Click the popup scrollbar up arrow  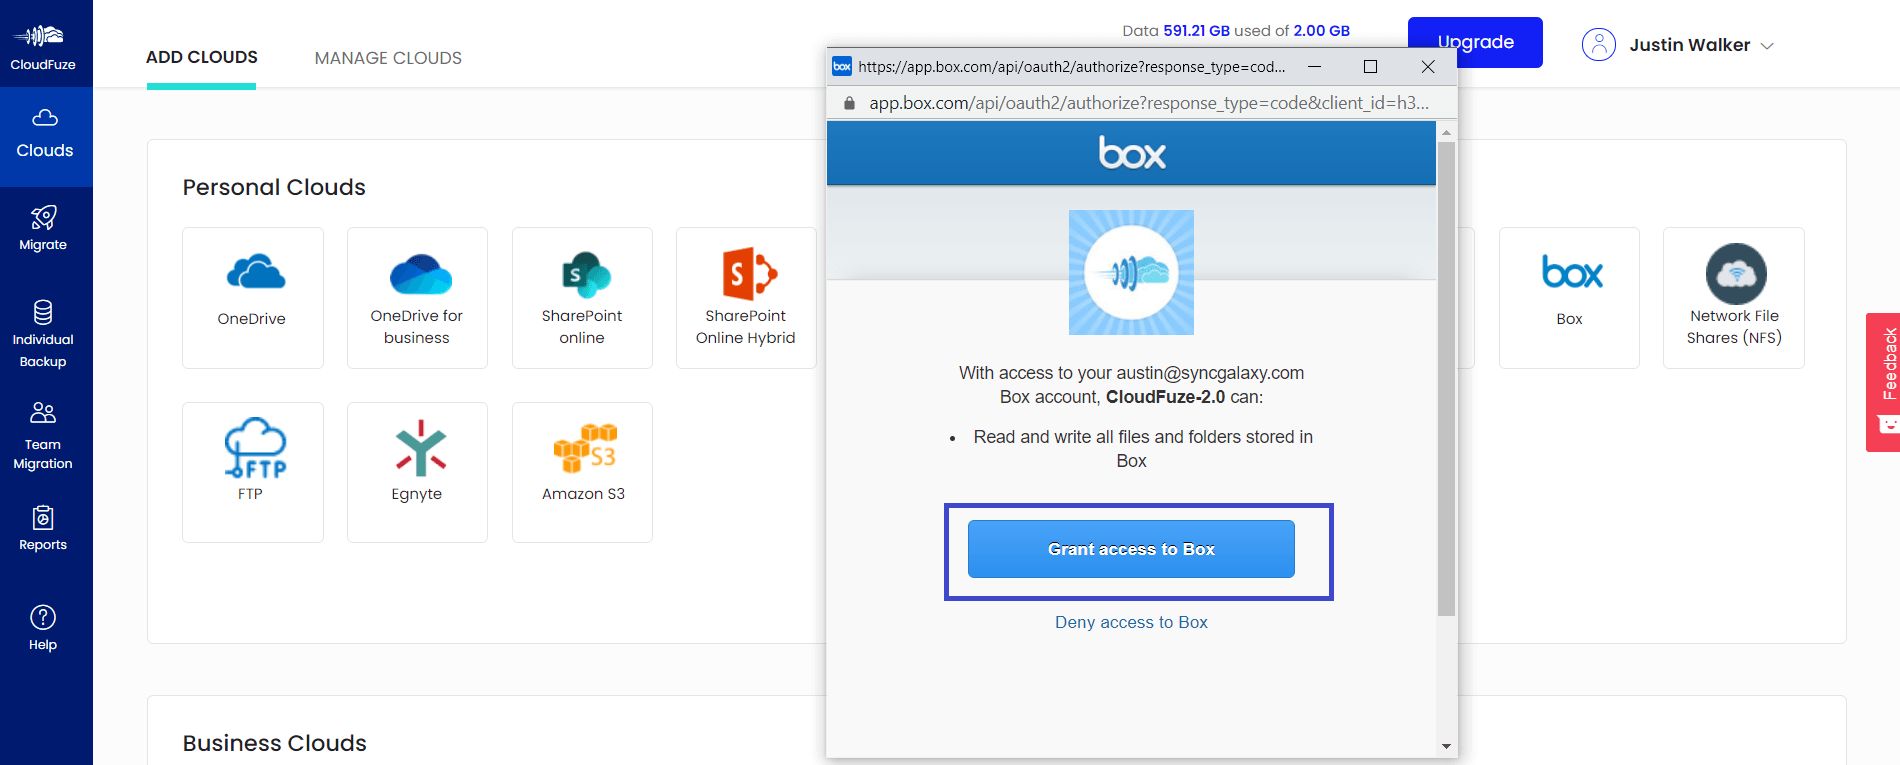1446,132
